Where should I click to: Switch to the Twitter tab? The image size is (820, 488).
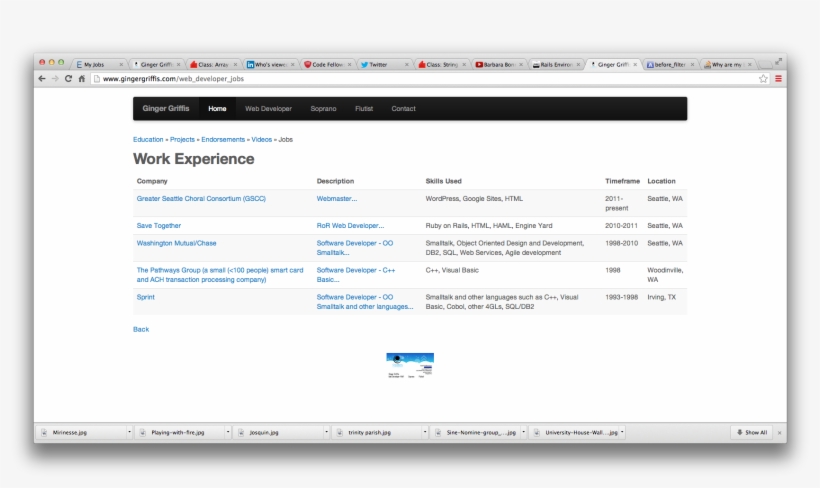[x=382, y=64]
